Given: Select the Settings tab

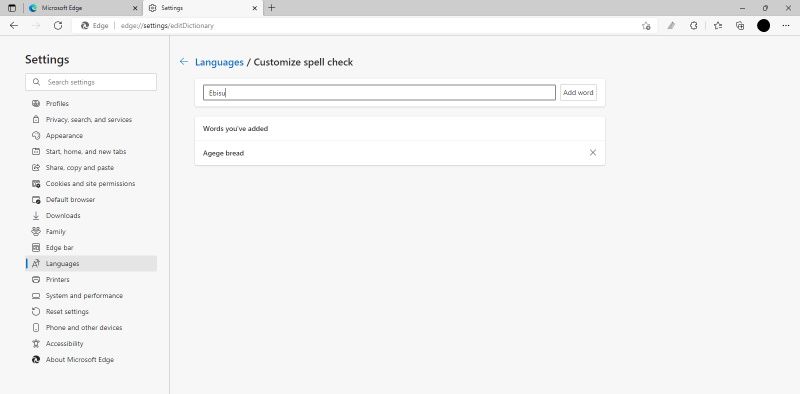Looking at the screenshot, I should [202, 8].
